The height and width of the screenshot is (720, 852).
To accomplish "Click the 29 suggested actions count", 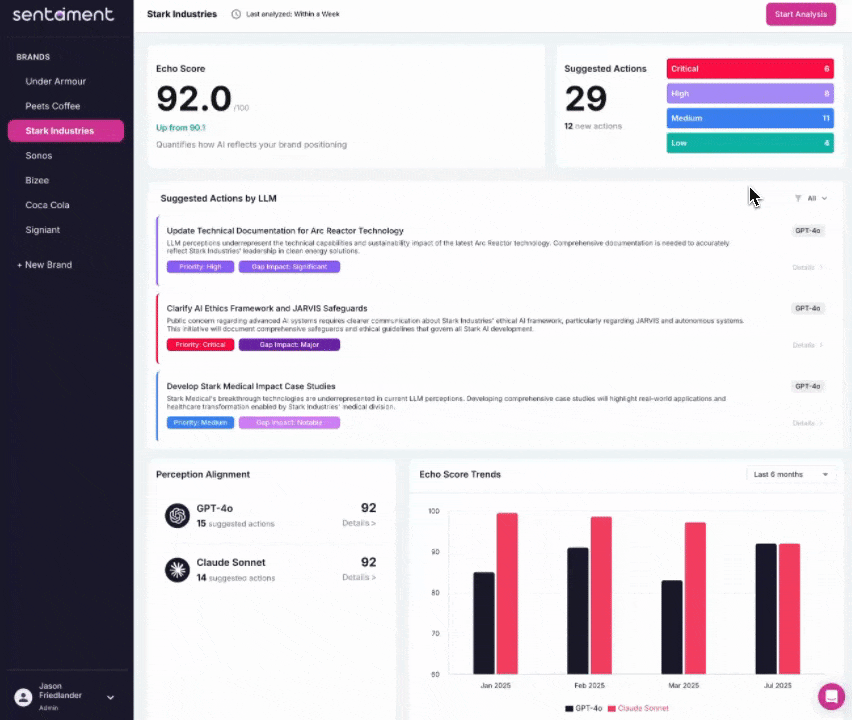I will (x=585, y=98).
